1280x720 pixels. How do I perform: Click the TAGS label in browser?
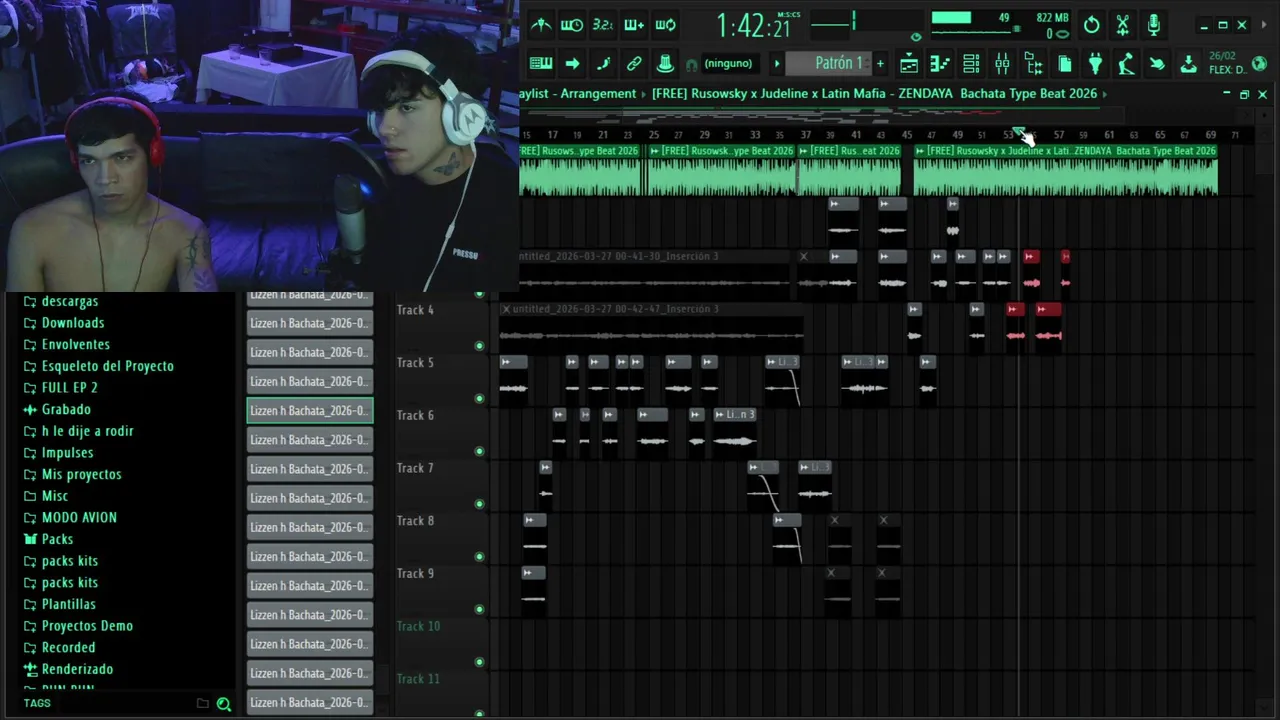(x=37, y=704)
